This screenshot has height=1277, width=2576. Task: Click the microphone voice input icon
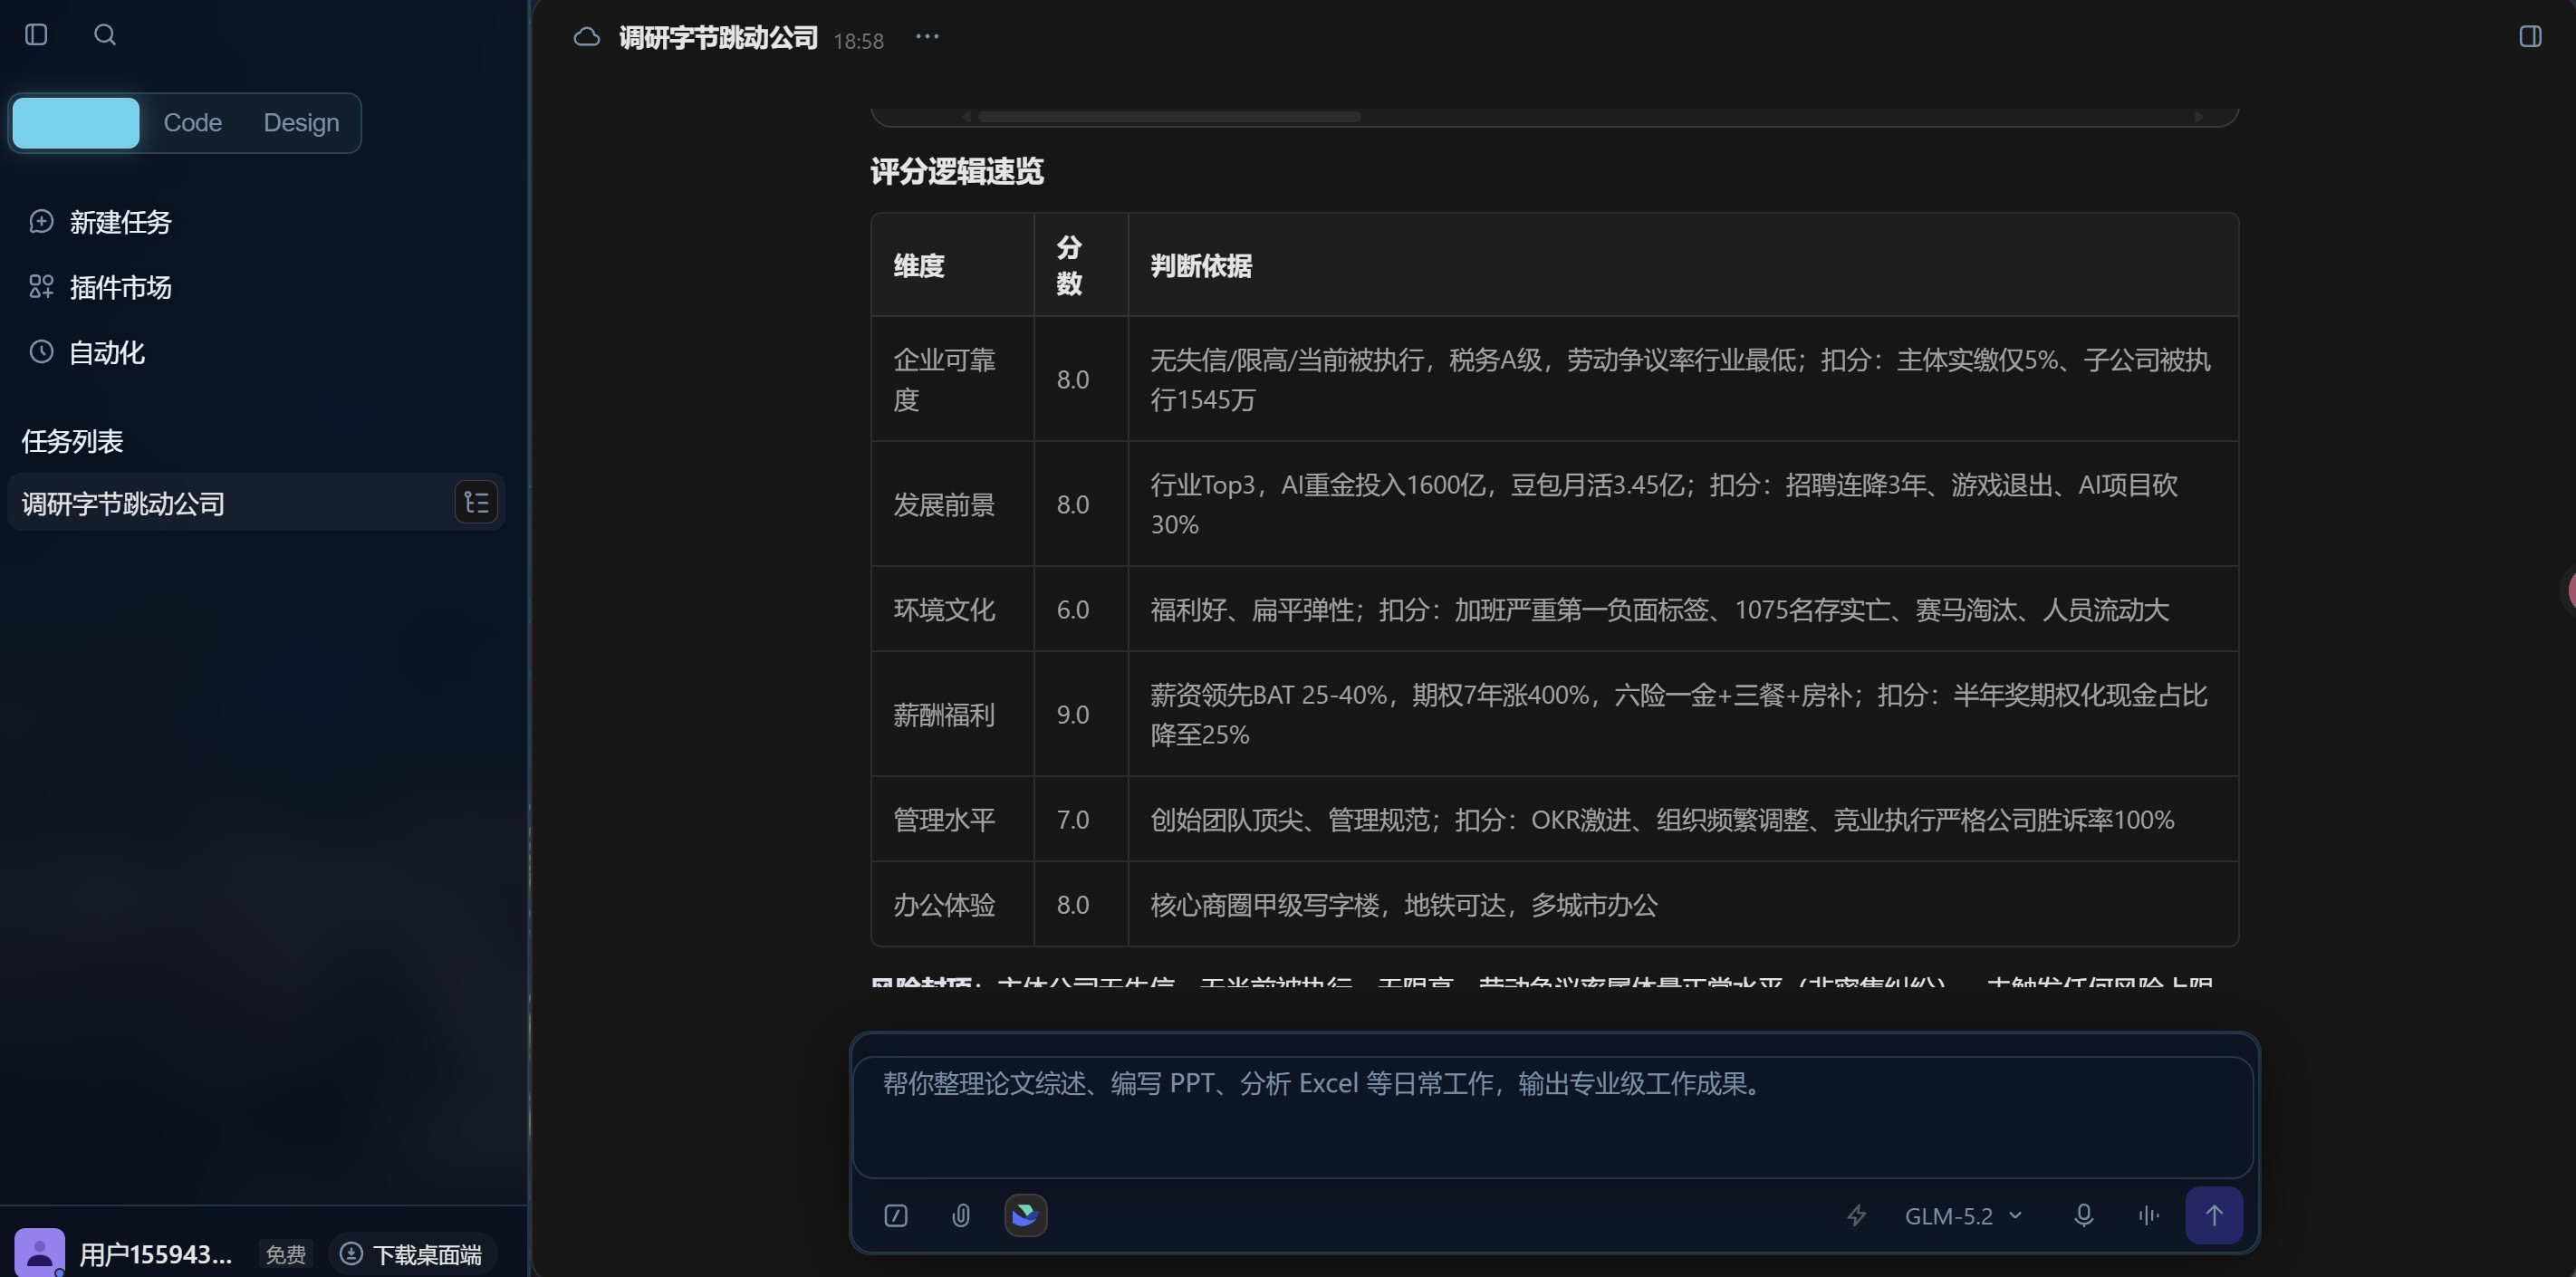(x=2084, y=1216)
